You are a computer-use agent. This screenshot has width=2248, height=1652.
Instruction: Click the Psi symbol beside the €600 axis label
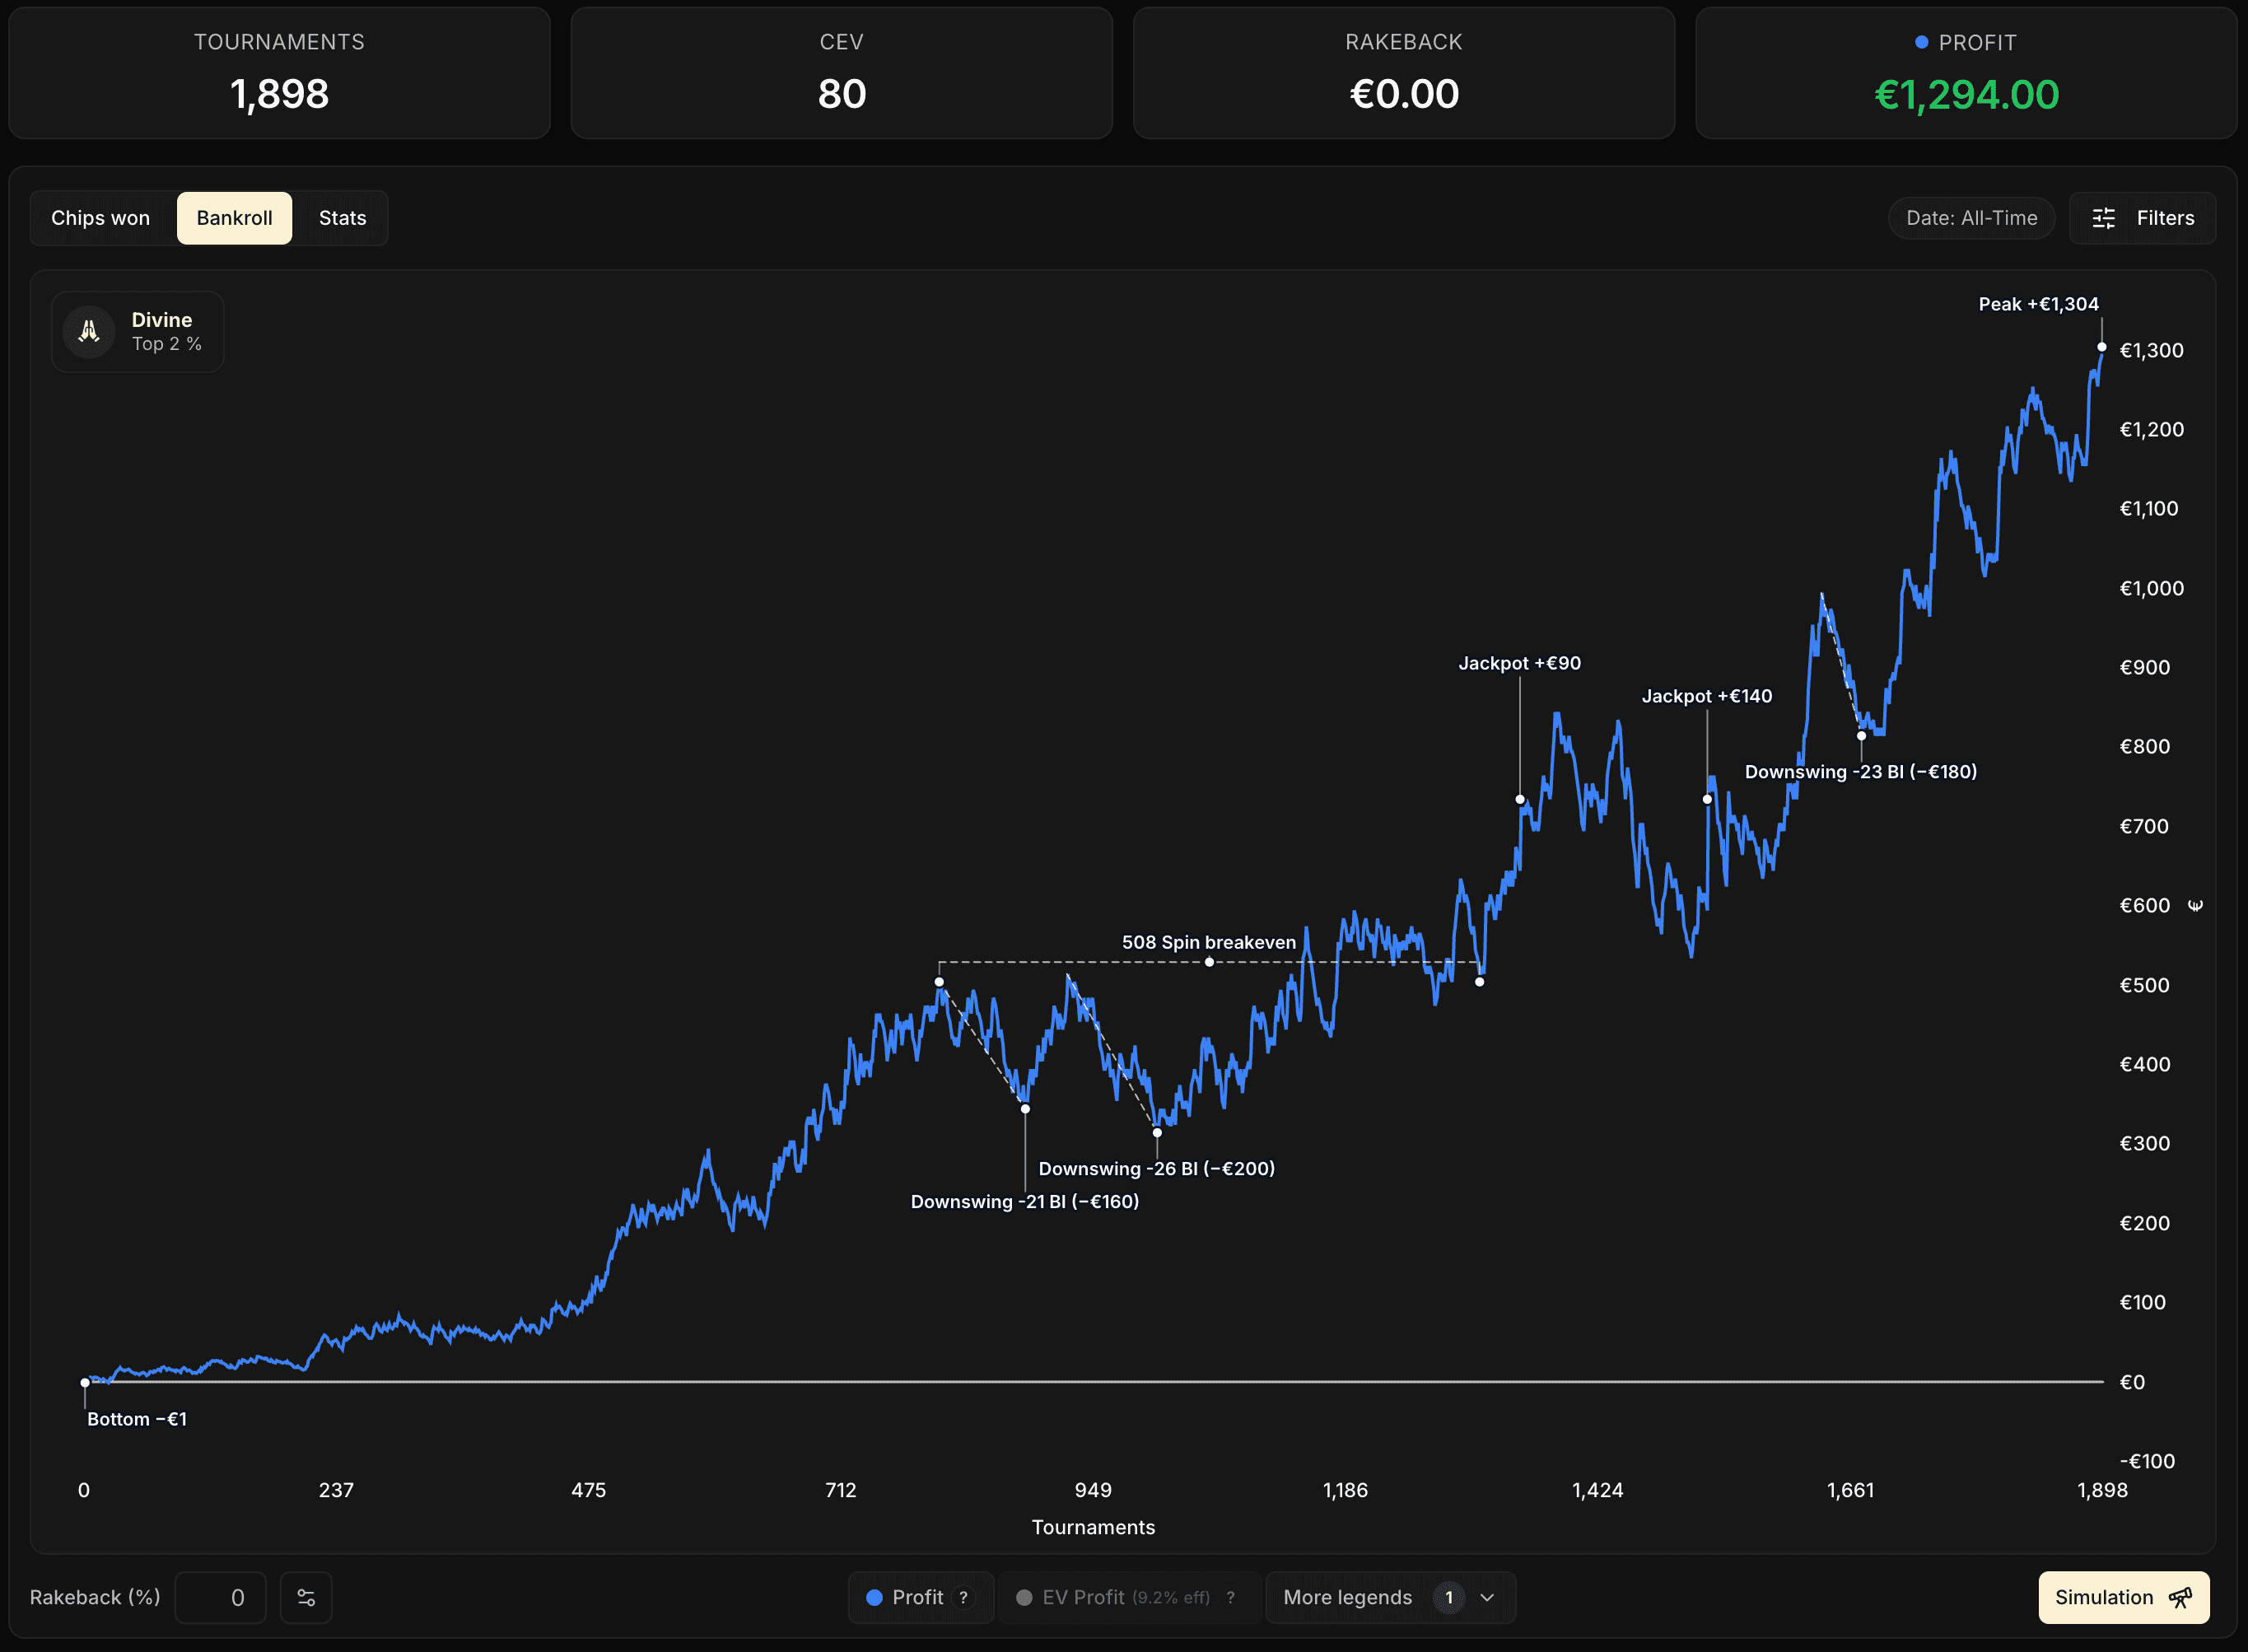coord(2196,905)
